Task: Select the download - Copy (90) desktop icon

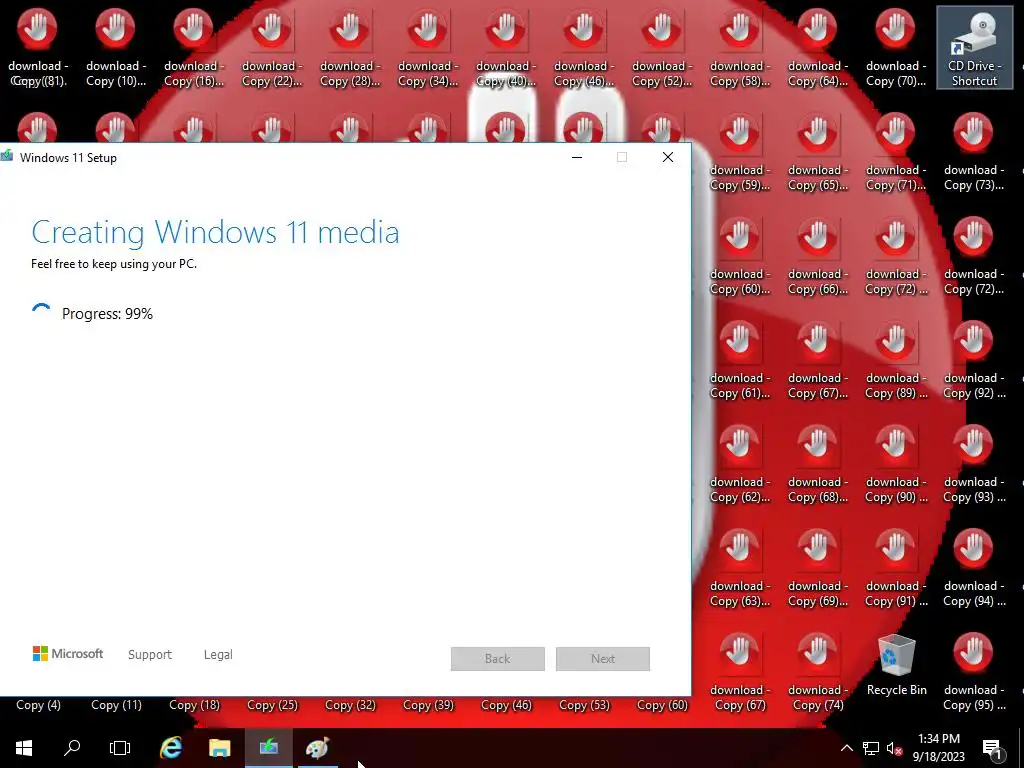Action: click(895, 463)
